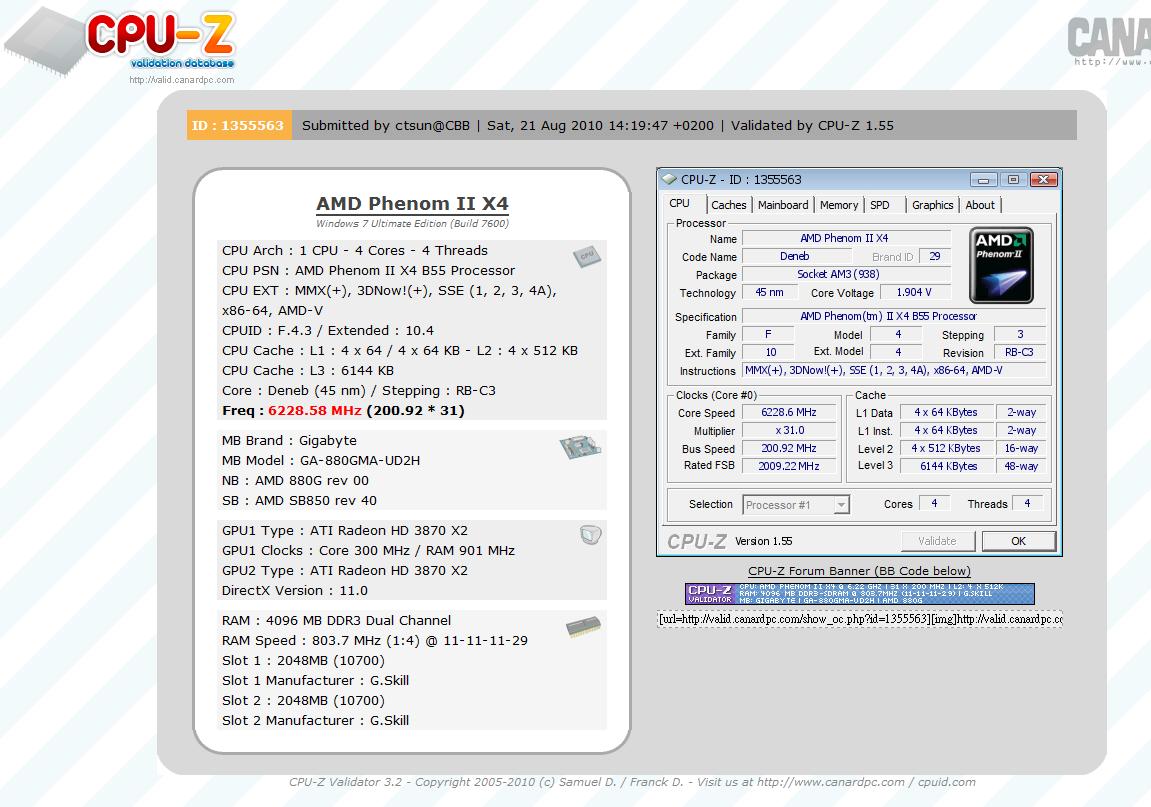Click the DirectX Version : 11.0 line
Image resolution: width=1151 pixels, height=807 pixels.
coord(295,590)
